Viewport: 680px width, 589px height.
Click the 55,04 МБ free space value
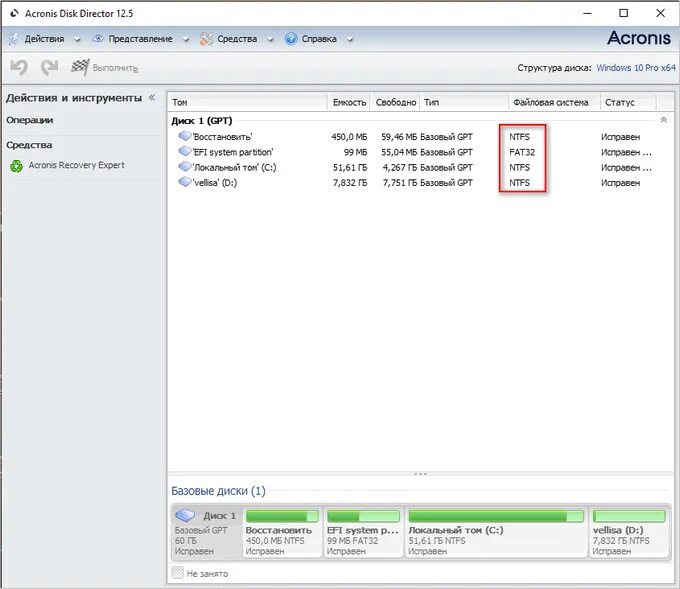399,152
